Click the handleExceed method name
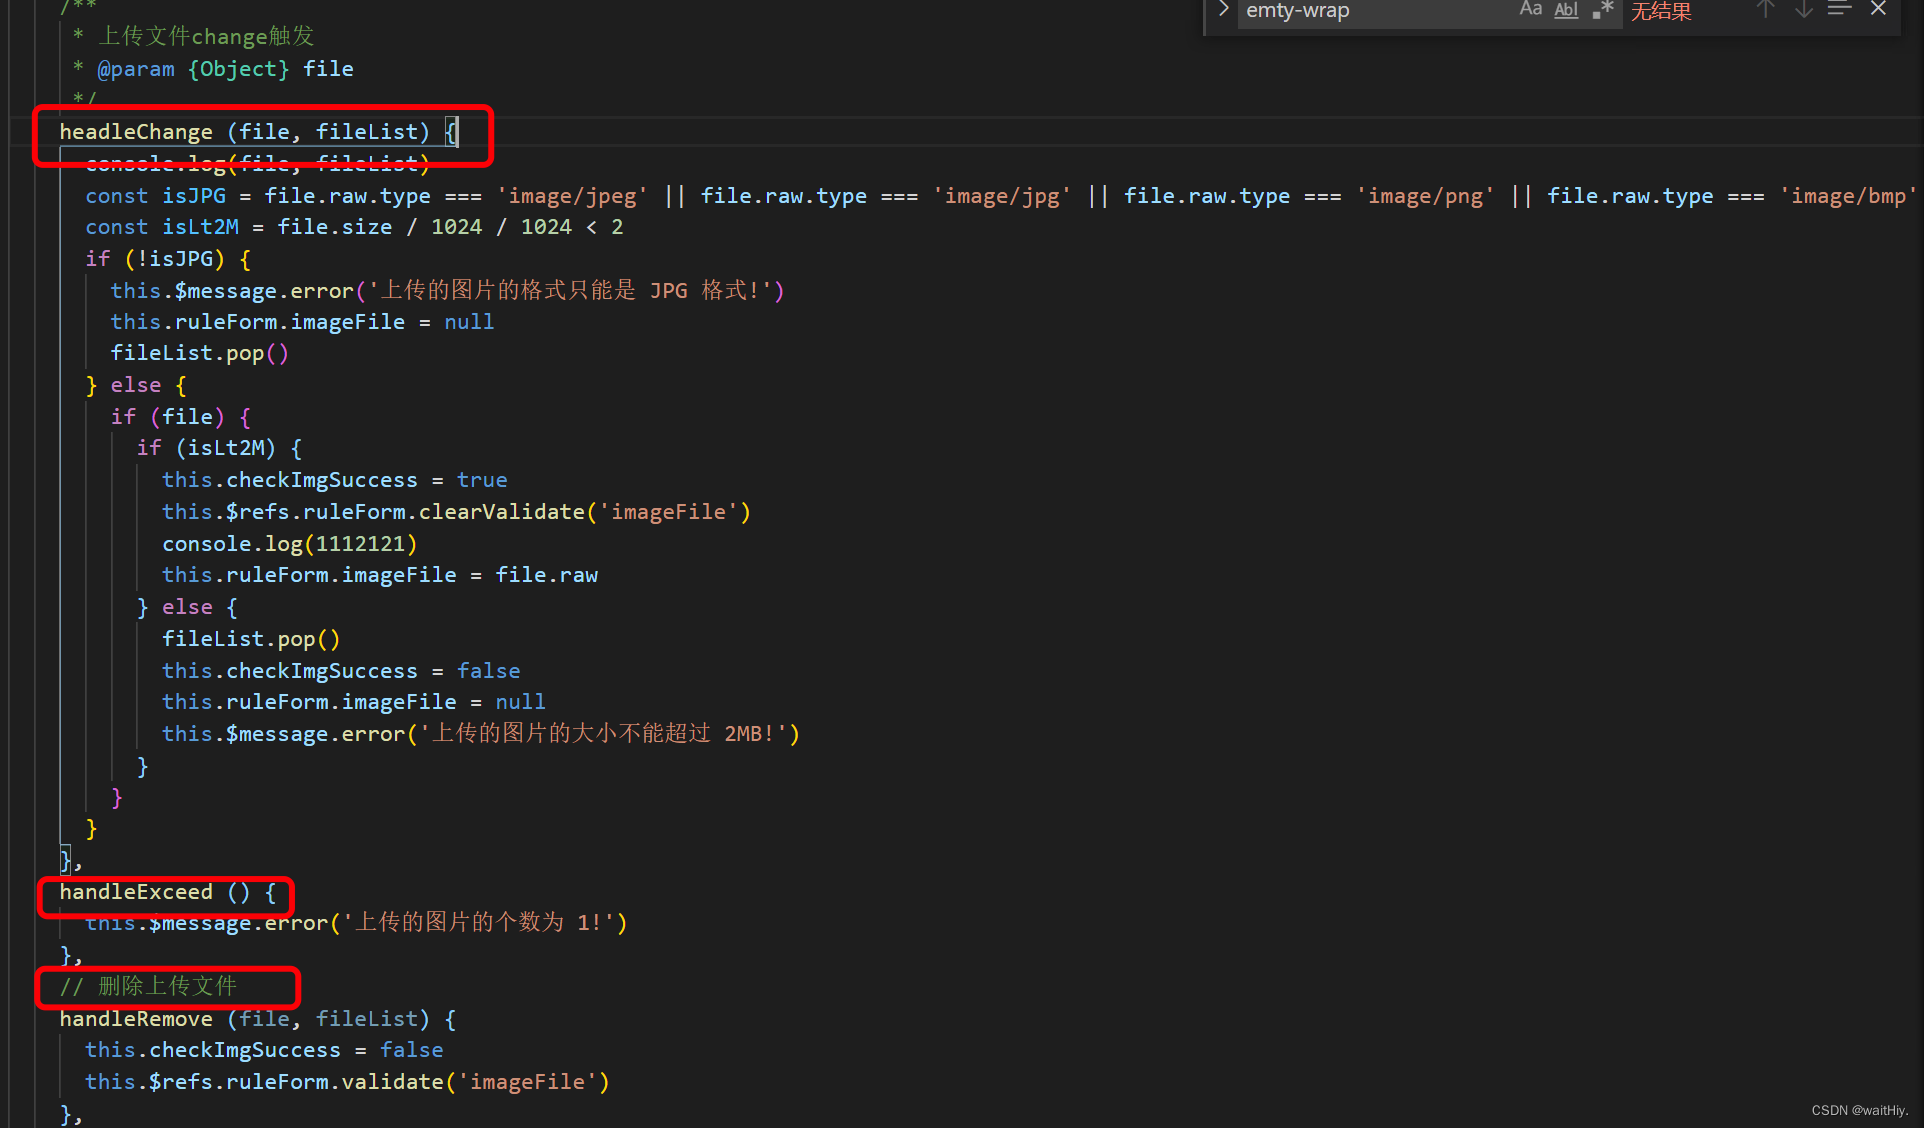Image resolution: width=1924 pixels, height=1128 pixels. 136,892
